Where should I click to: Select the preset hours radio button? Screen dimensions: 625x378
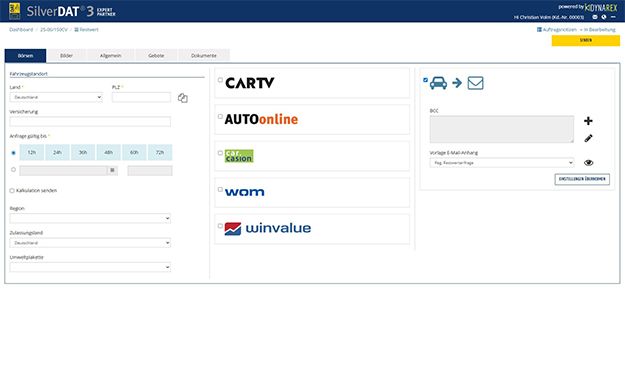coord(14,153)
